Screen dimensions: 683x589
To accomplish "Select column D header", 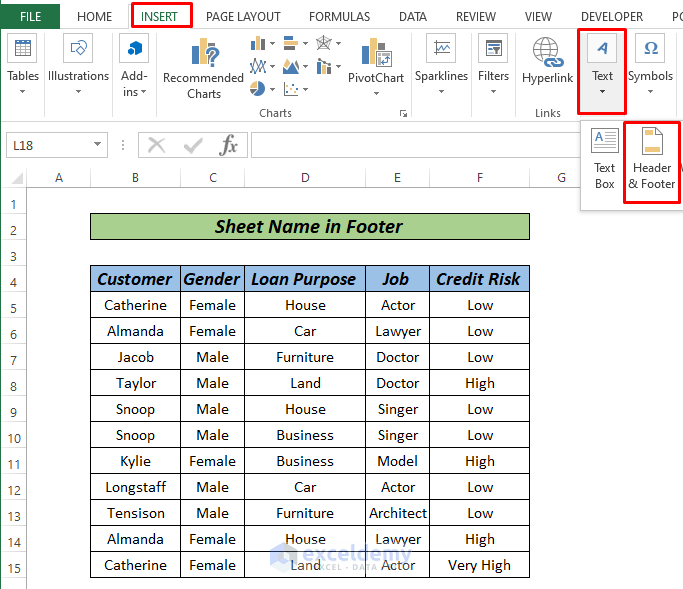I will pyautogui.click(x=305, y=178).
